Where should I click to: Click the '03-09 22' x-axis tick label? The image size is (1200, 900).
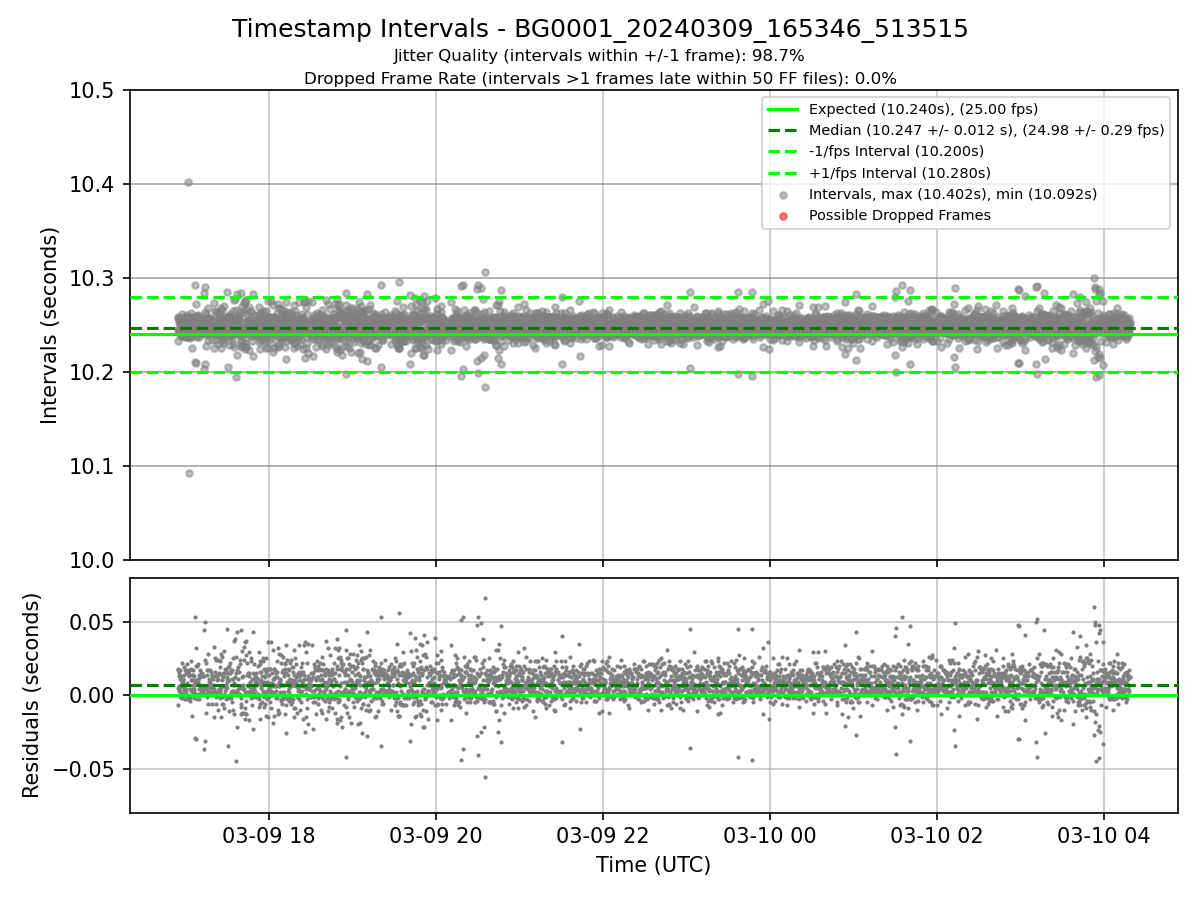click(x=602, y=834)
